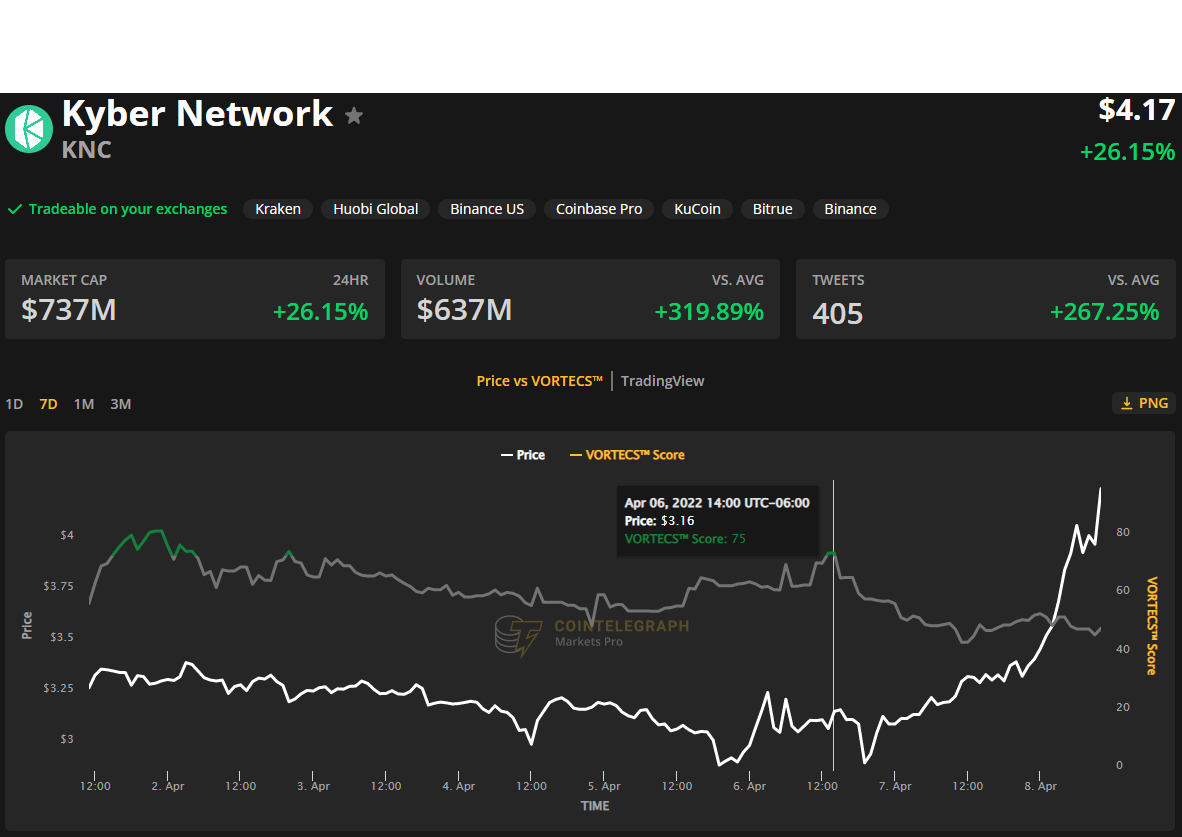Viewport: 1182px width, 837px height.
Task: Switch to TradingView chart tab
Action: [663, 381]
